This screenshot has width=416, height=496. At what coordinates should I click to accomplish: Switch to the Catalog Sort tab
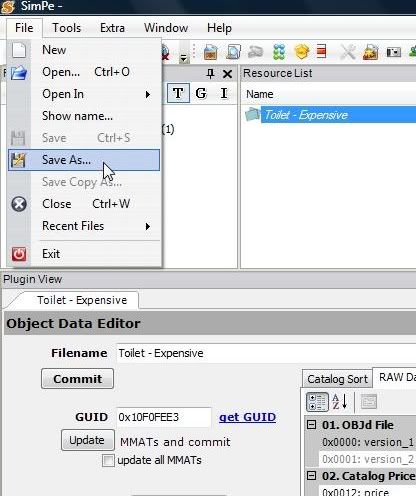(337, 379)
